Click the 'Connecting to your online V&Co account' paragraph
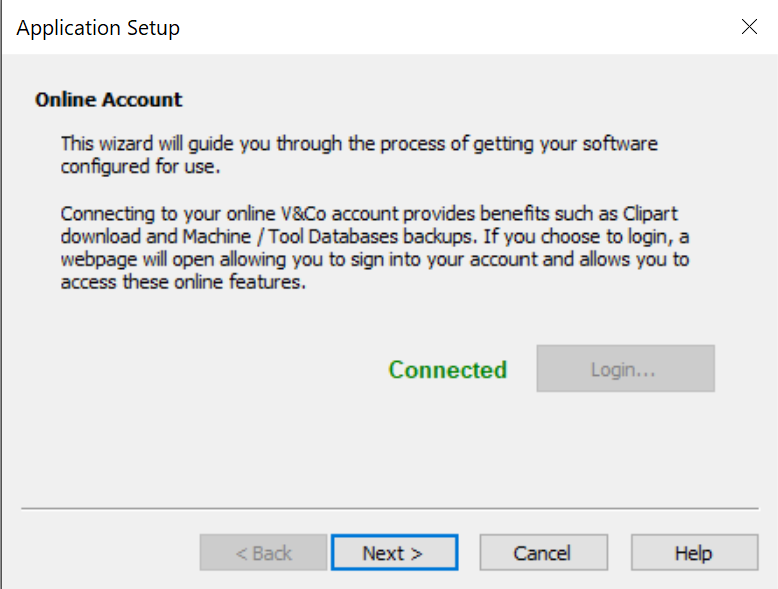Image resolution: width=778 pixels, height=589 pixels. (375, 248)
